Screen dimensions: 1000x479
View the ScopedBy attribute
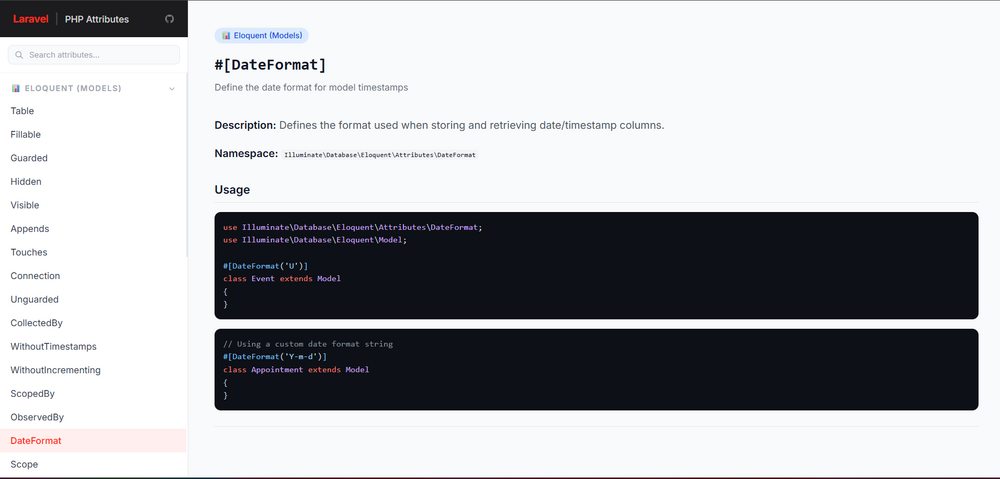93,394
